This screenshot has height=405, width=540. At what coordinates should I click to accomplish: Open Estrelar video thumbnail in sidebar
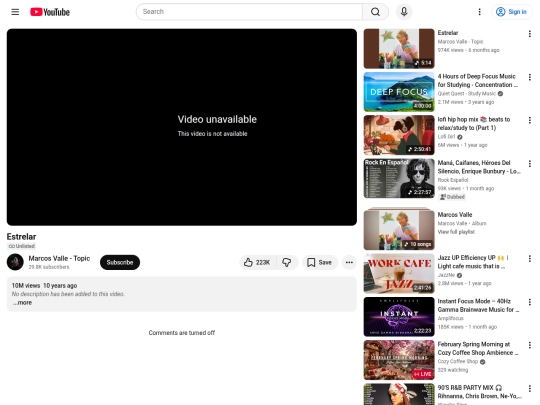click(x=399, y=49)
